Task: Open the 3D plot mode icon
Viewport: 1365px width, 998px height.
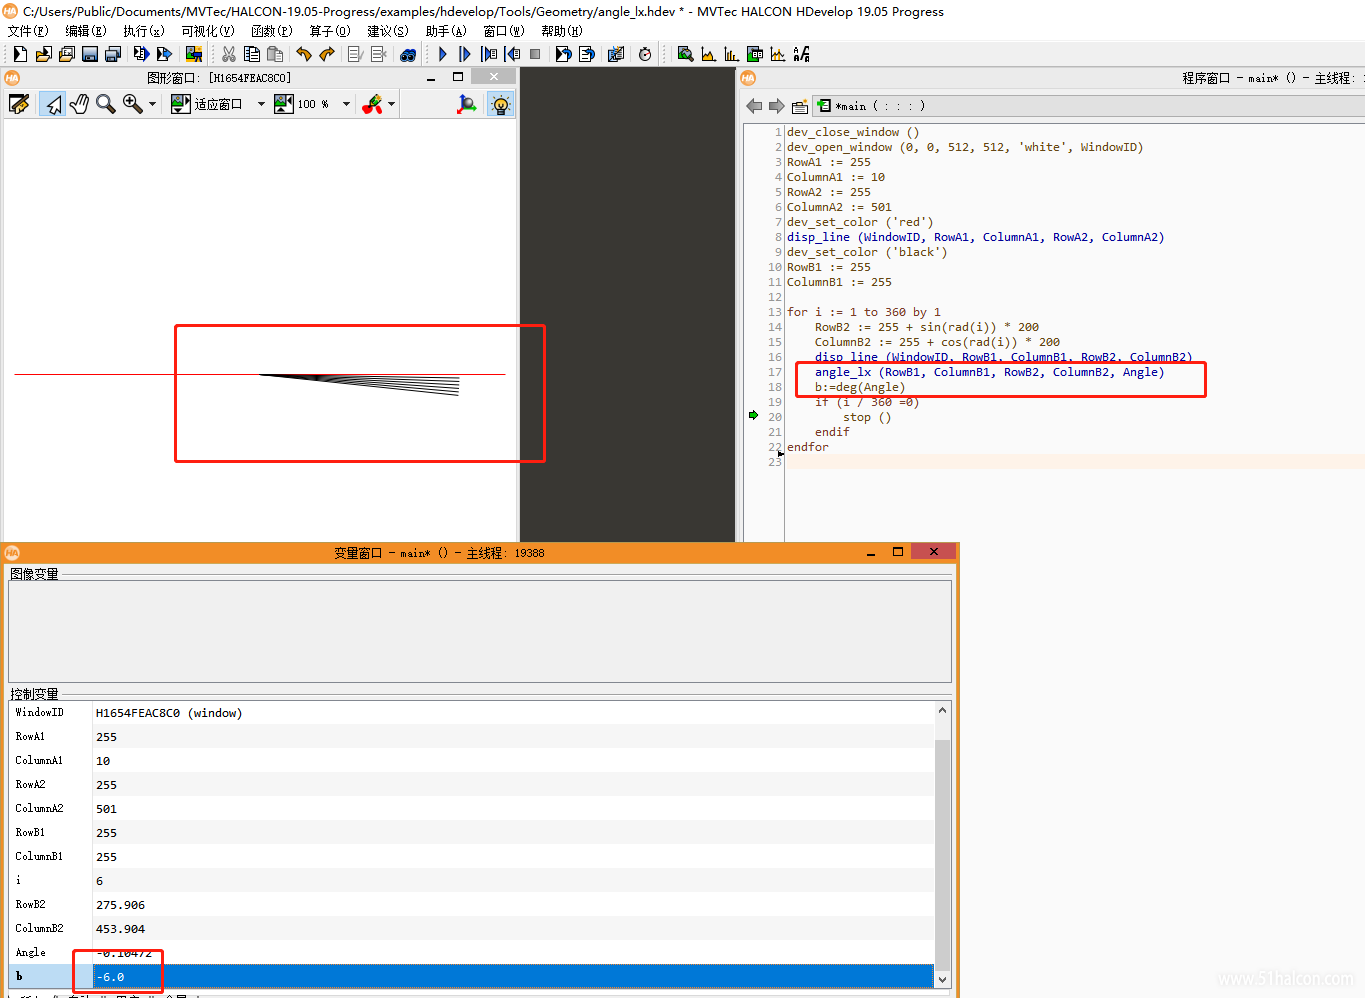Action: pos(467,104)
